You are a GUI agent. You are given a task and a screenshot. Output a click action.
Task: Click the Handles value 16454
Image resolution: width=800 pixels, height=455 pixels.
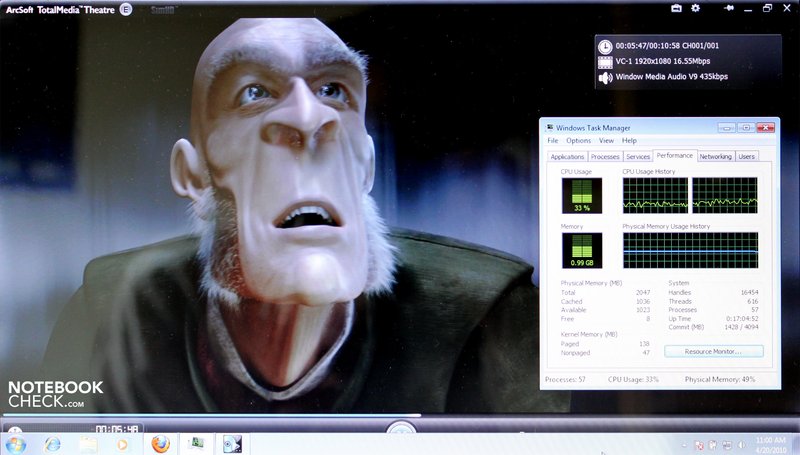point(749,292)
